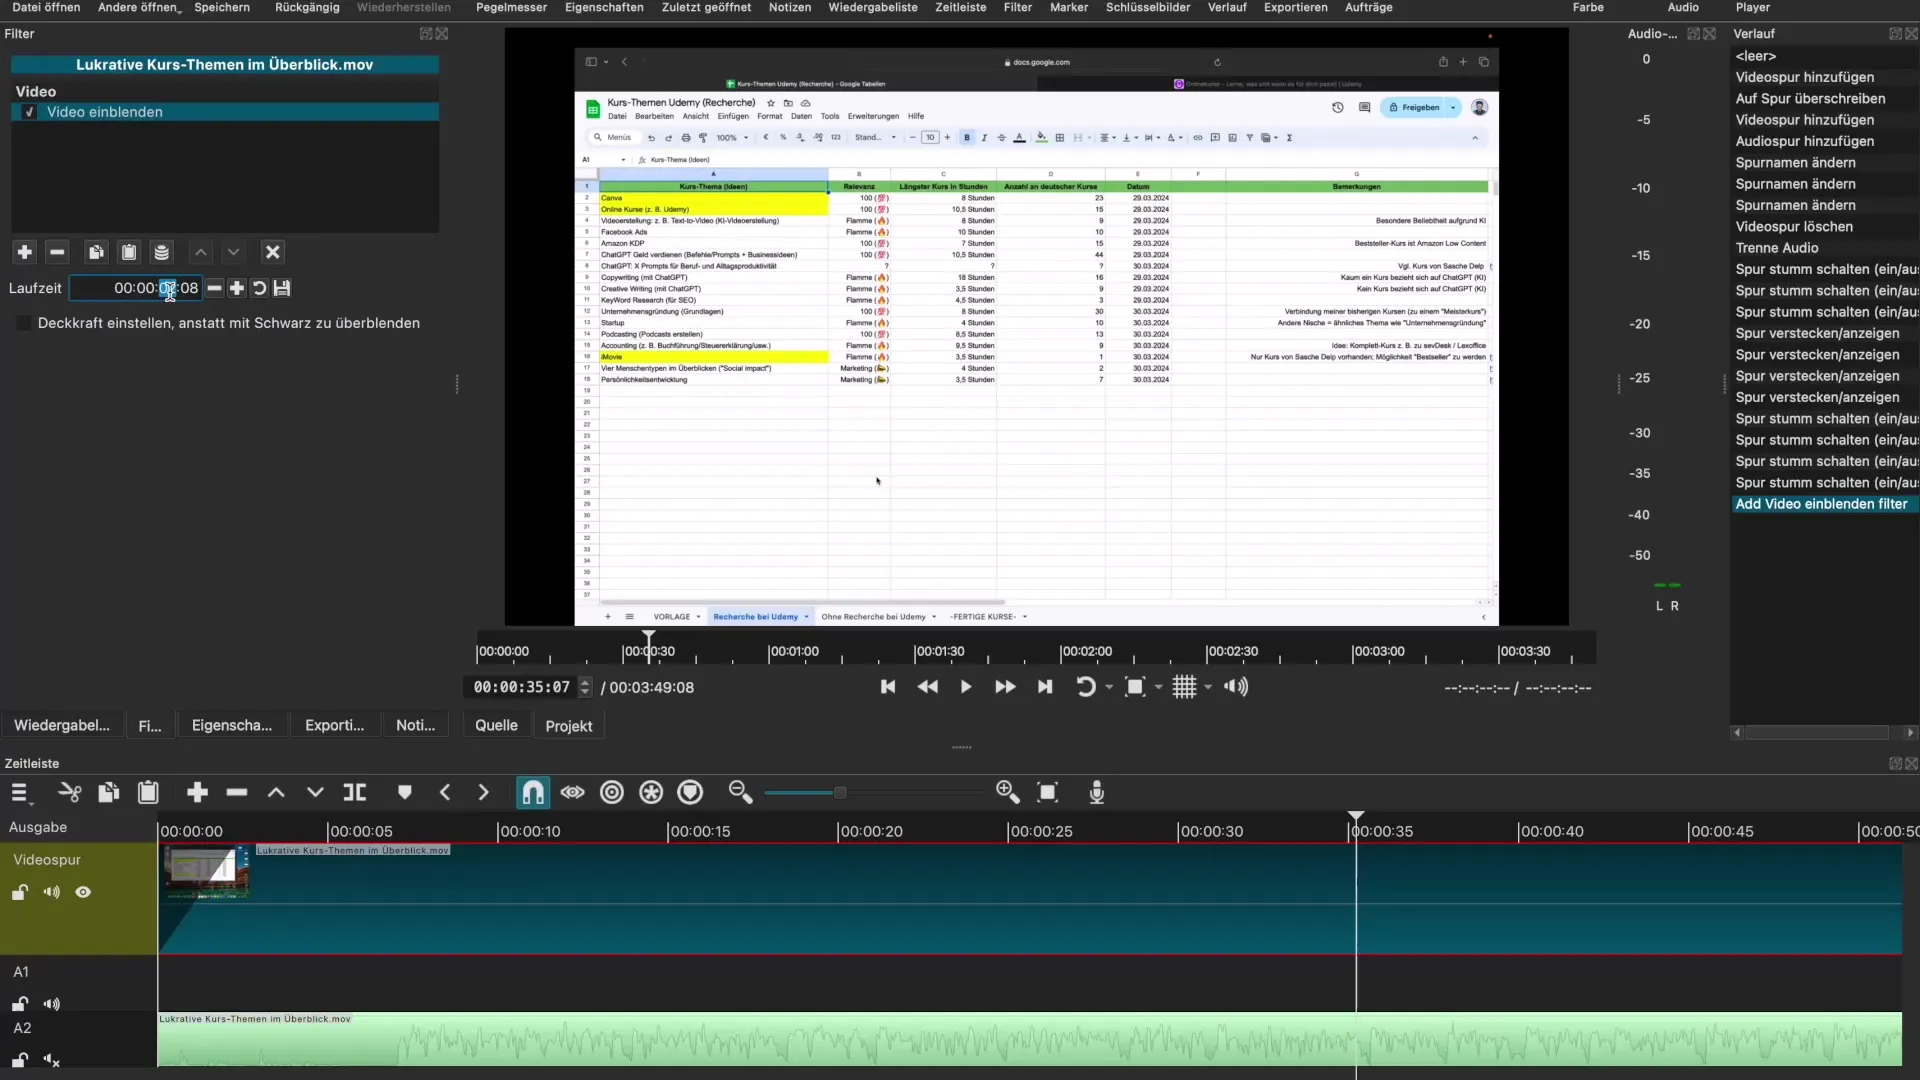Image resolution: width=1920 pixels, height=1080 pixels.
Task: Toggle the magnet snapping icon
Action: click(533, 793)
